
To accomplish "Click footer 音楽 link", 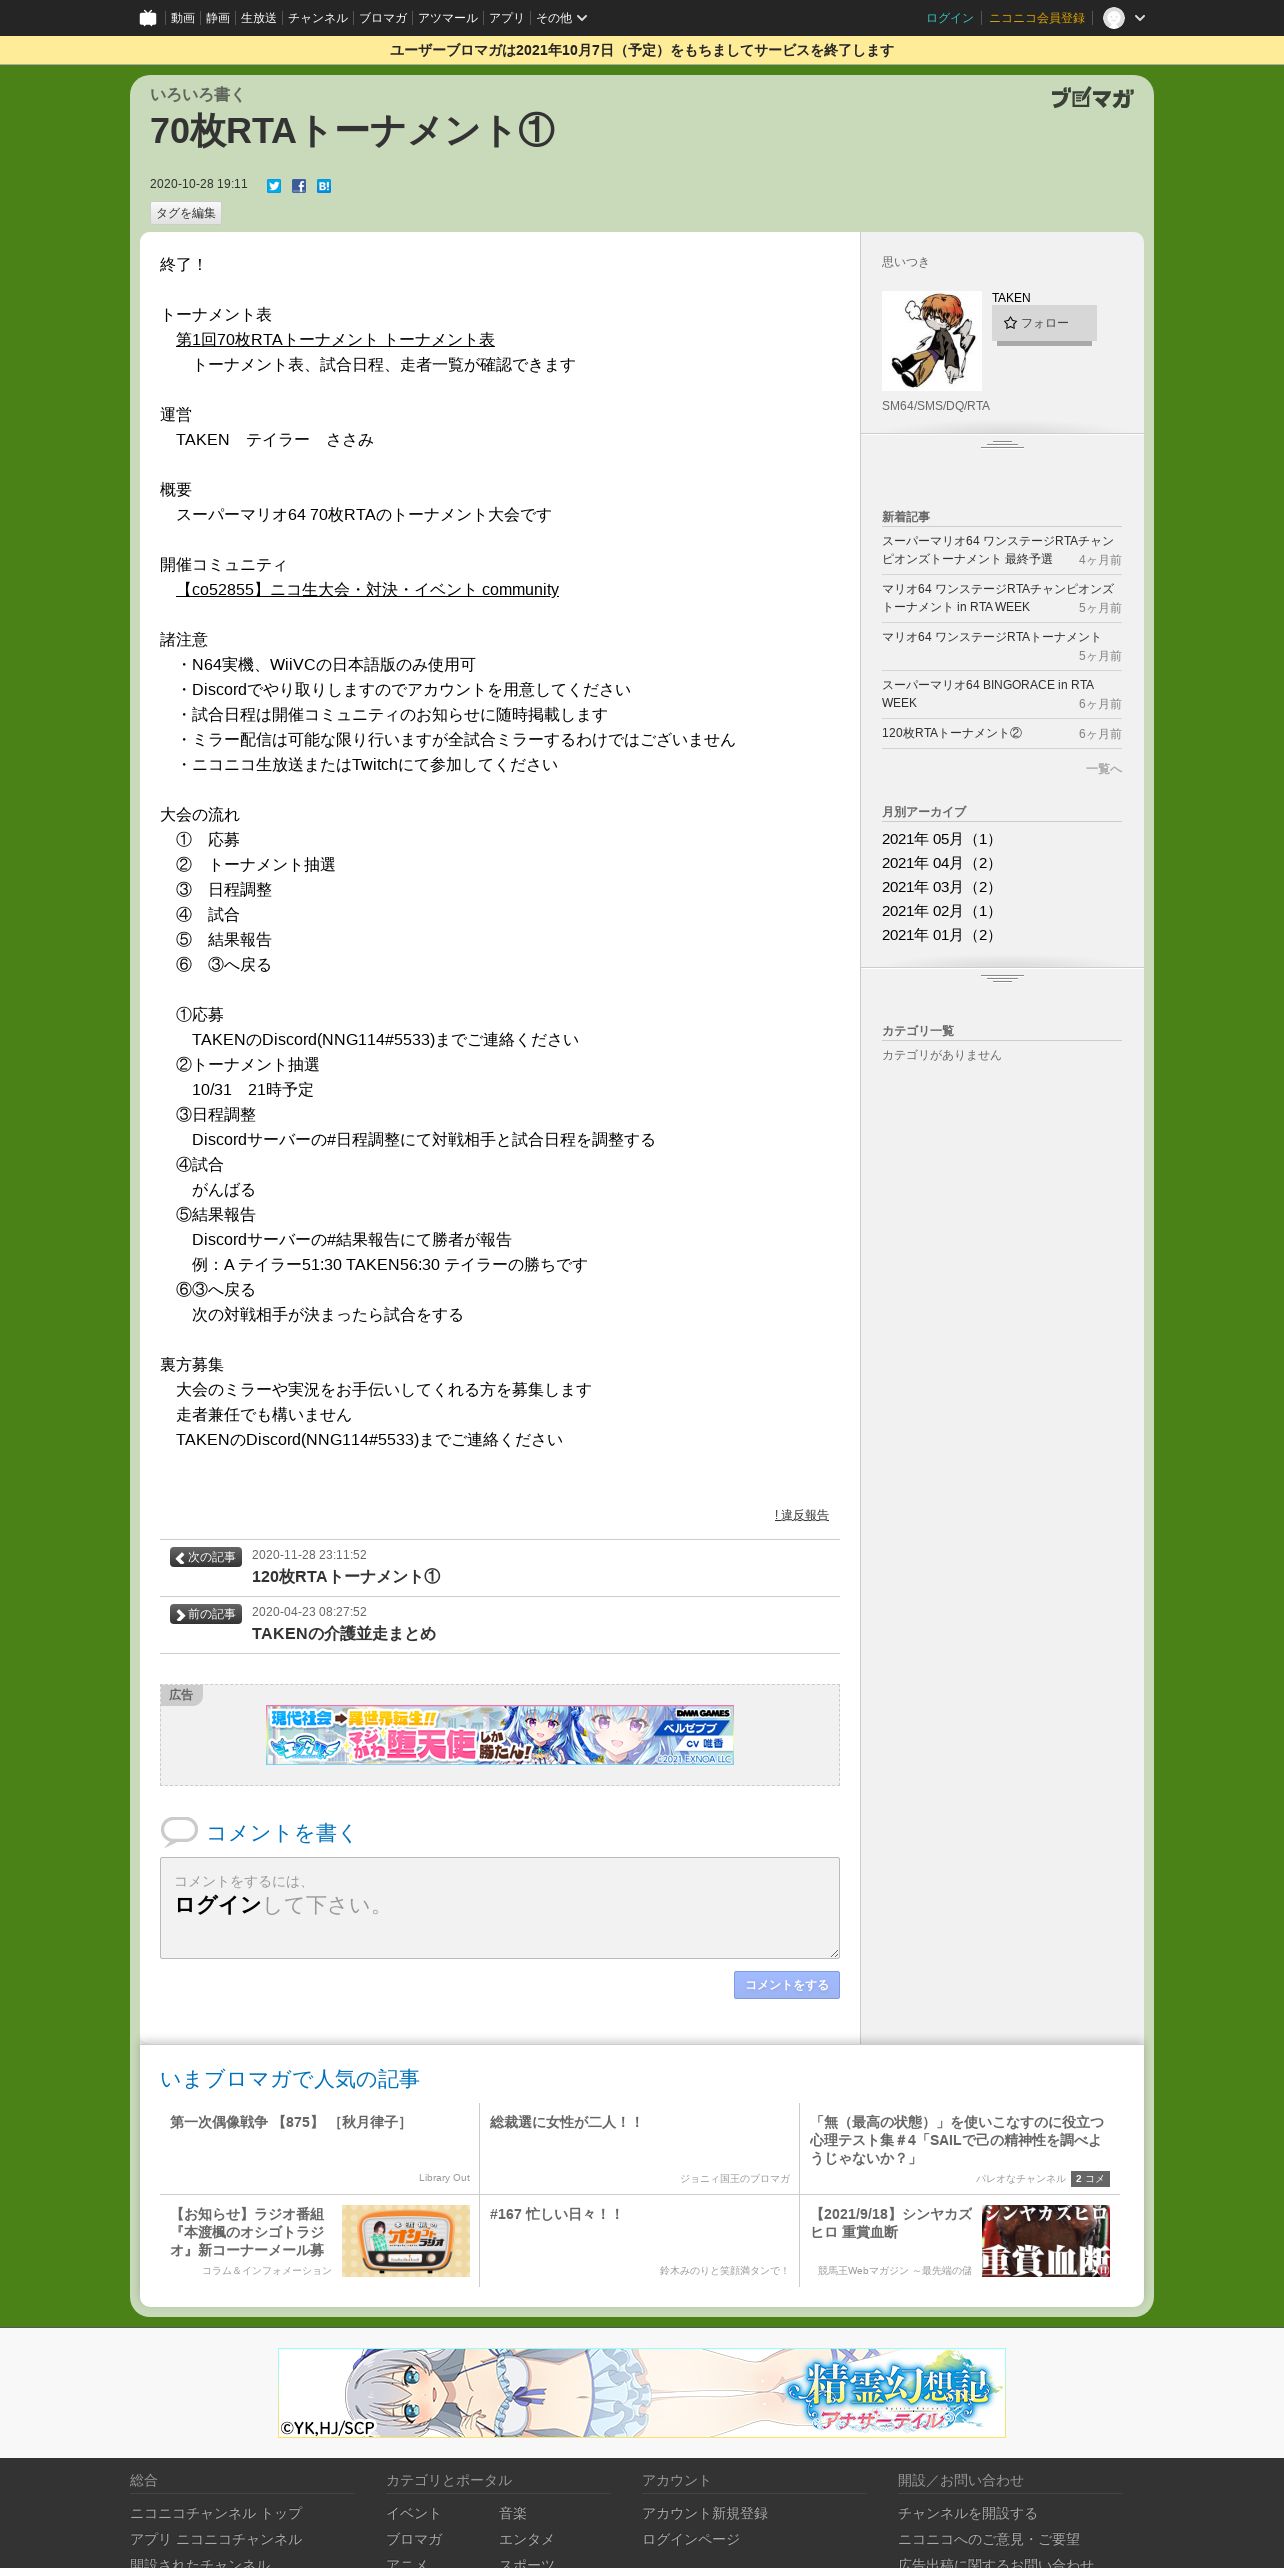I will pyautogui.click(x=513, y=2513).
